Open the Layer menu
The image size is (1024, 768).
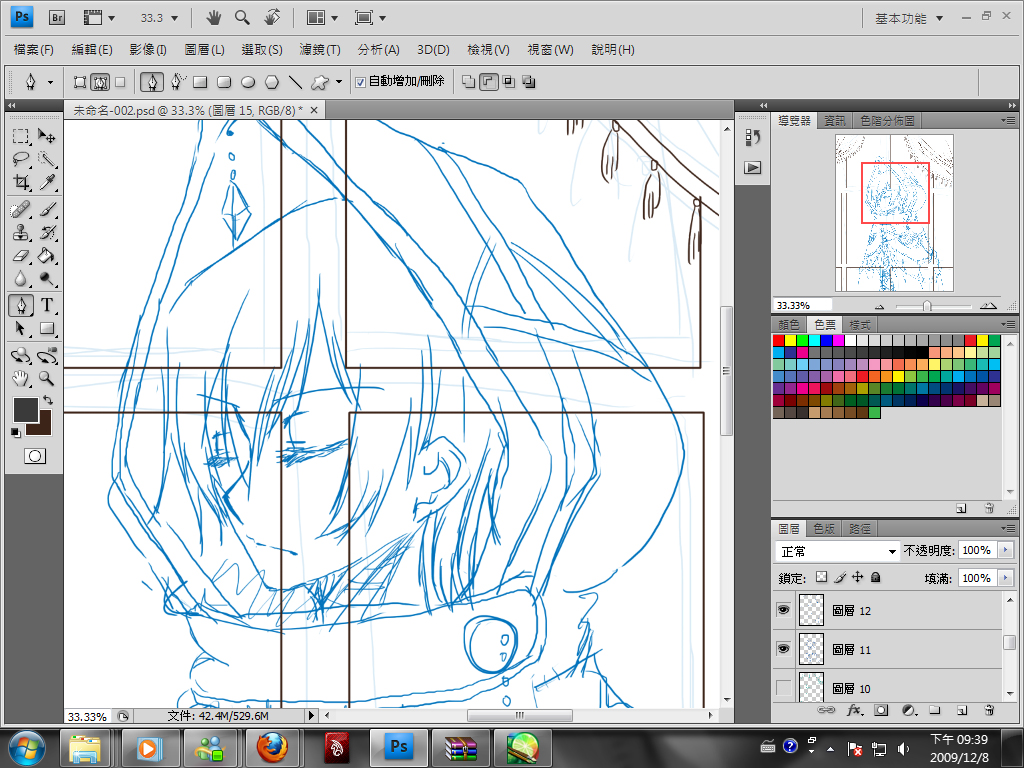204,50
